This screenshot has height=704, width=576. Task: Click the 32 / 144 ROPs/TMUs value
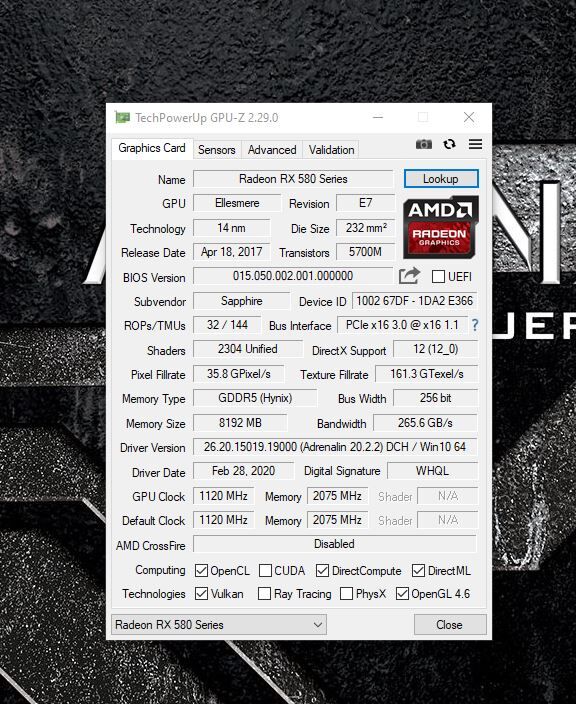point(227,325)
